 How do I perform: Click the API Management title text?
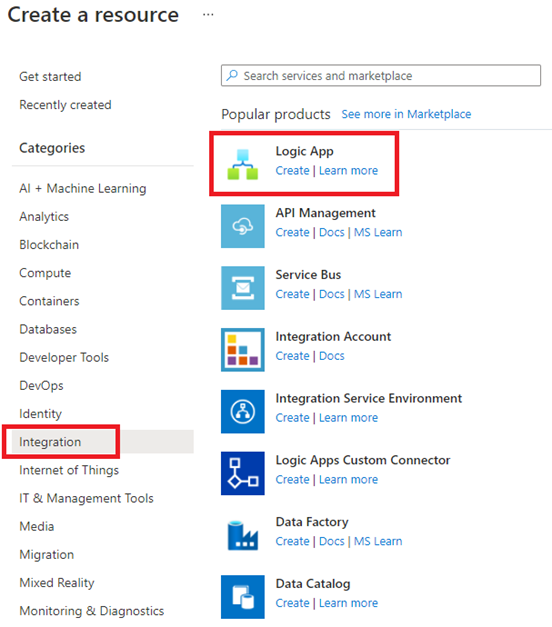[326, 213]
